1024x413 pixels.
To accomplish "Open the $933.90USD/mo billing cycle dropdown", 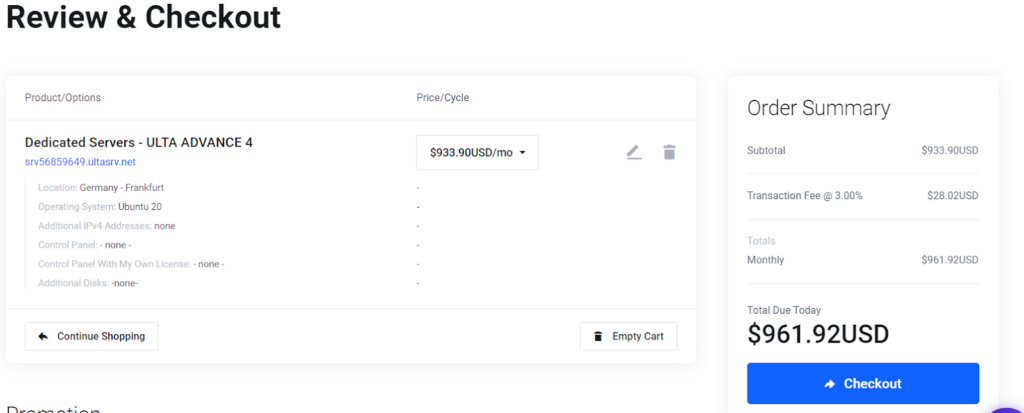I will point(477,153).
